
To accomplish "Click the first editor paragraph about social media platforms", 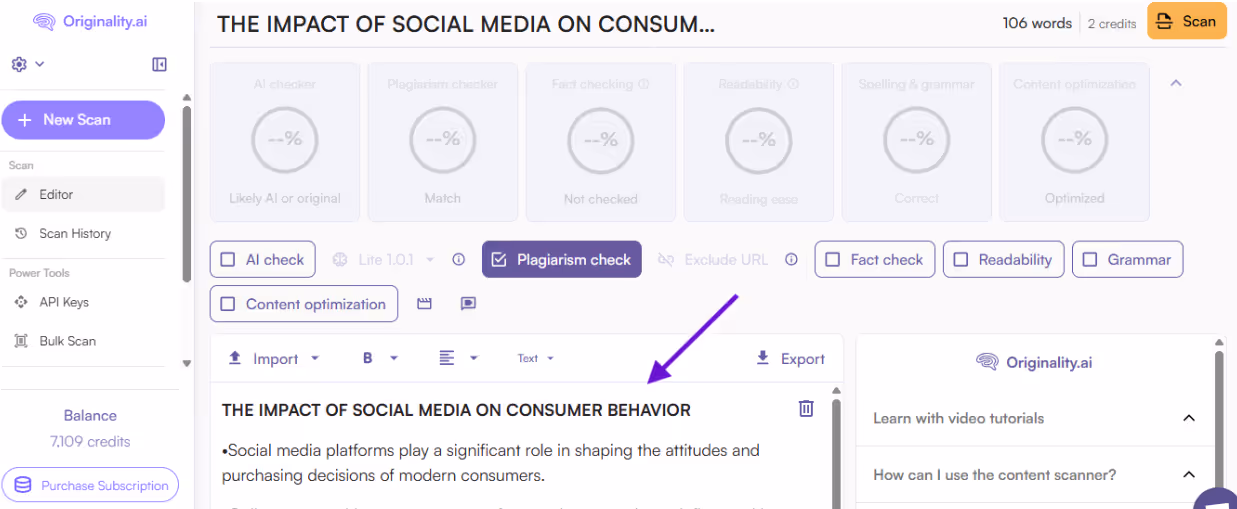I will 491,463.
